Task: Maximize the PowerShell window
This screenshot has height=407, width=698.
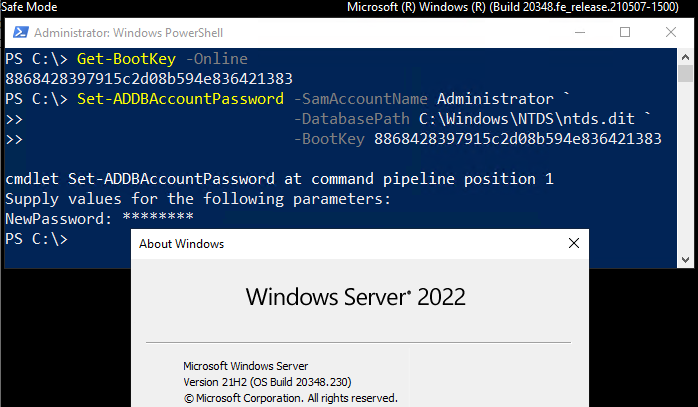Action: pos(625,33)
